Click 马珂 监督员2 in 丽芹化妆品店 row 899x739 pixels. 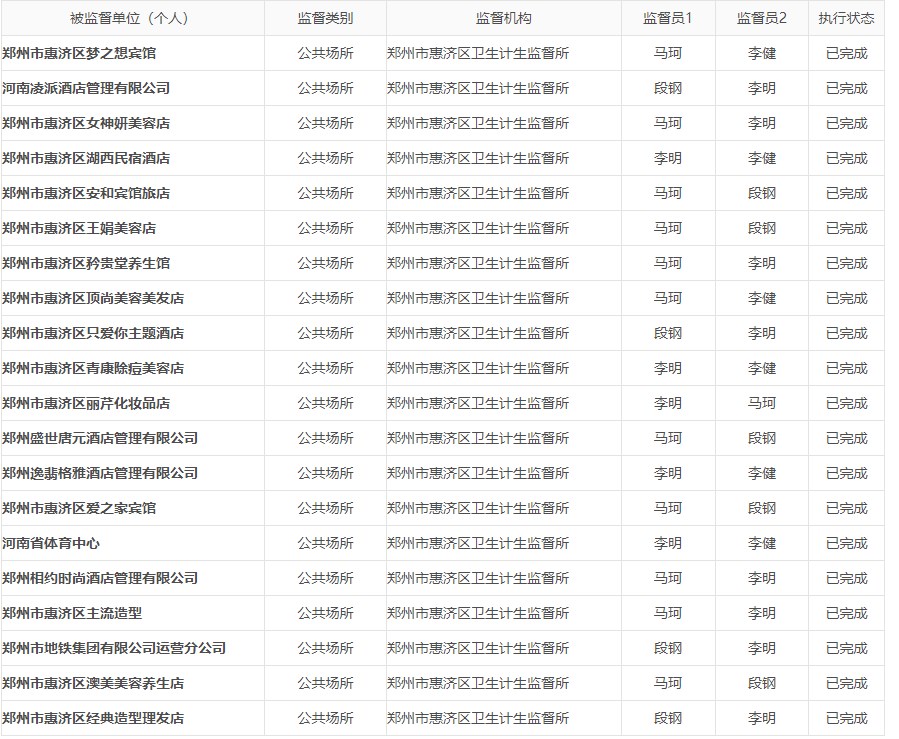point(761,403)
